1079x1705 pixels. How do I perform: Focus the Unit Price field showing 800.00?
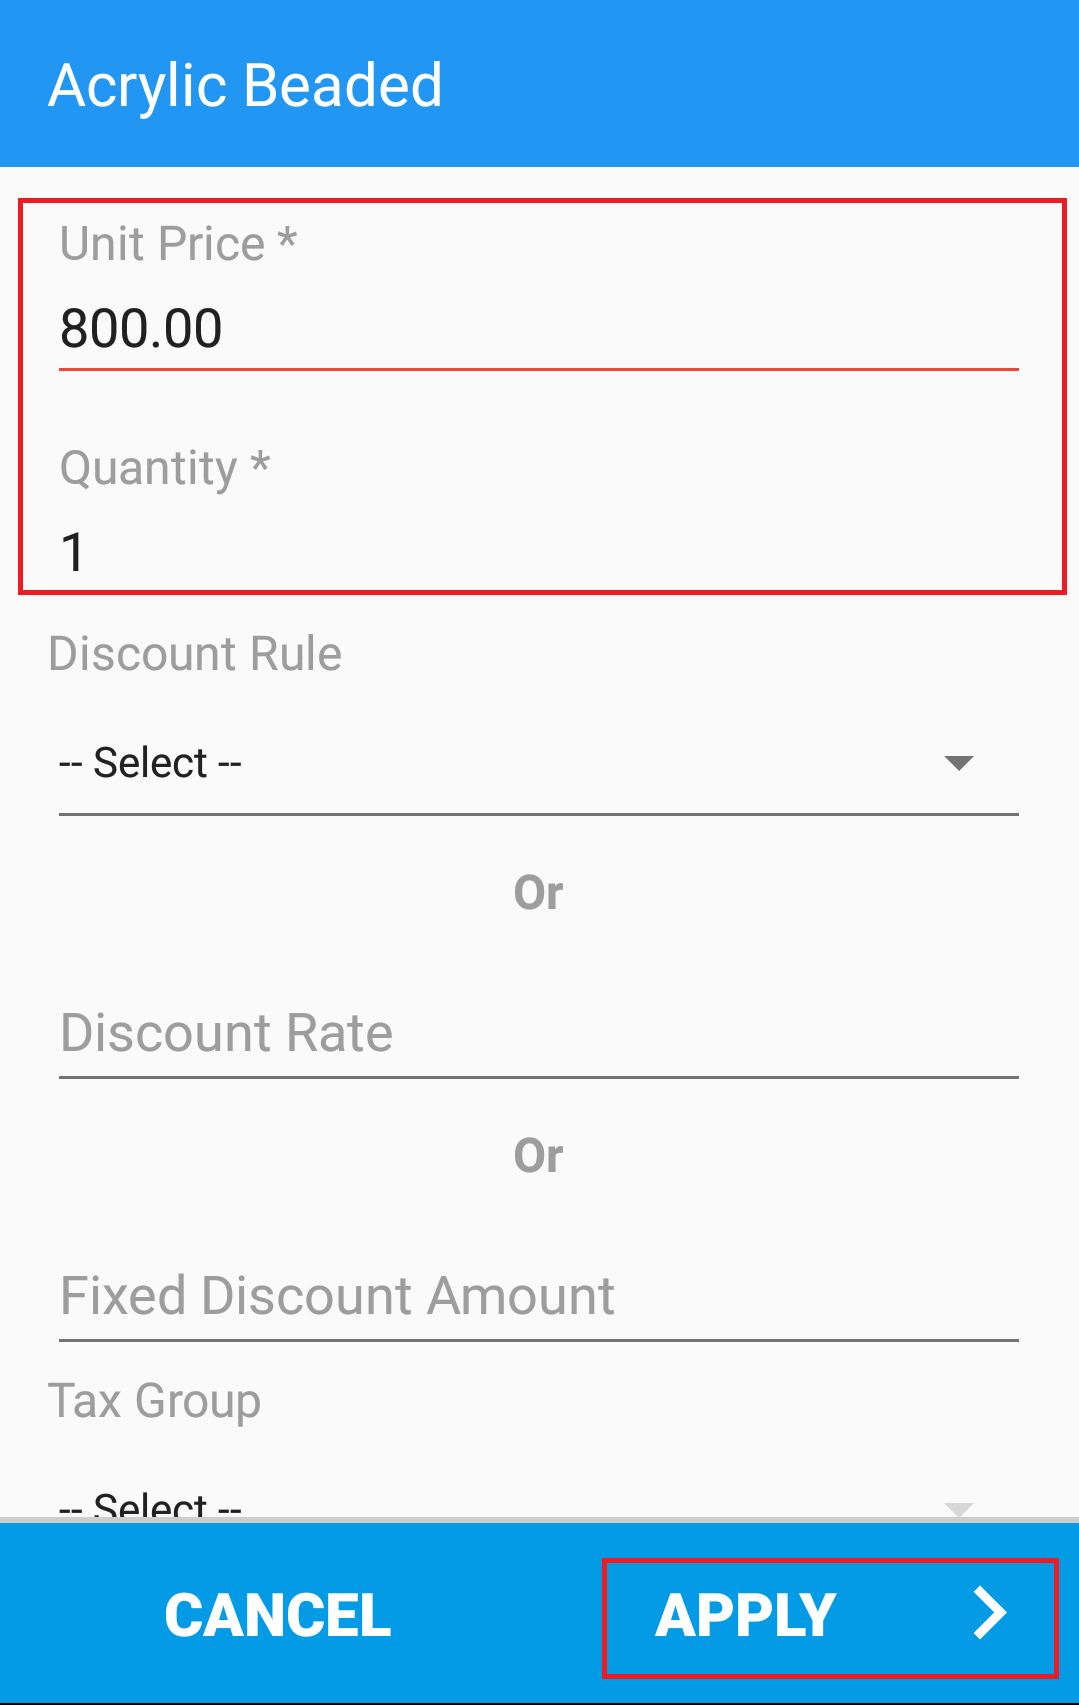(x=539, y=330)
